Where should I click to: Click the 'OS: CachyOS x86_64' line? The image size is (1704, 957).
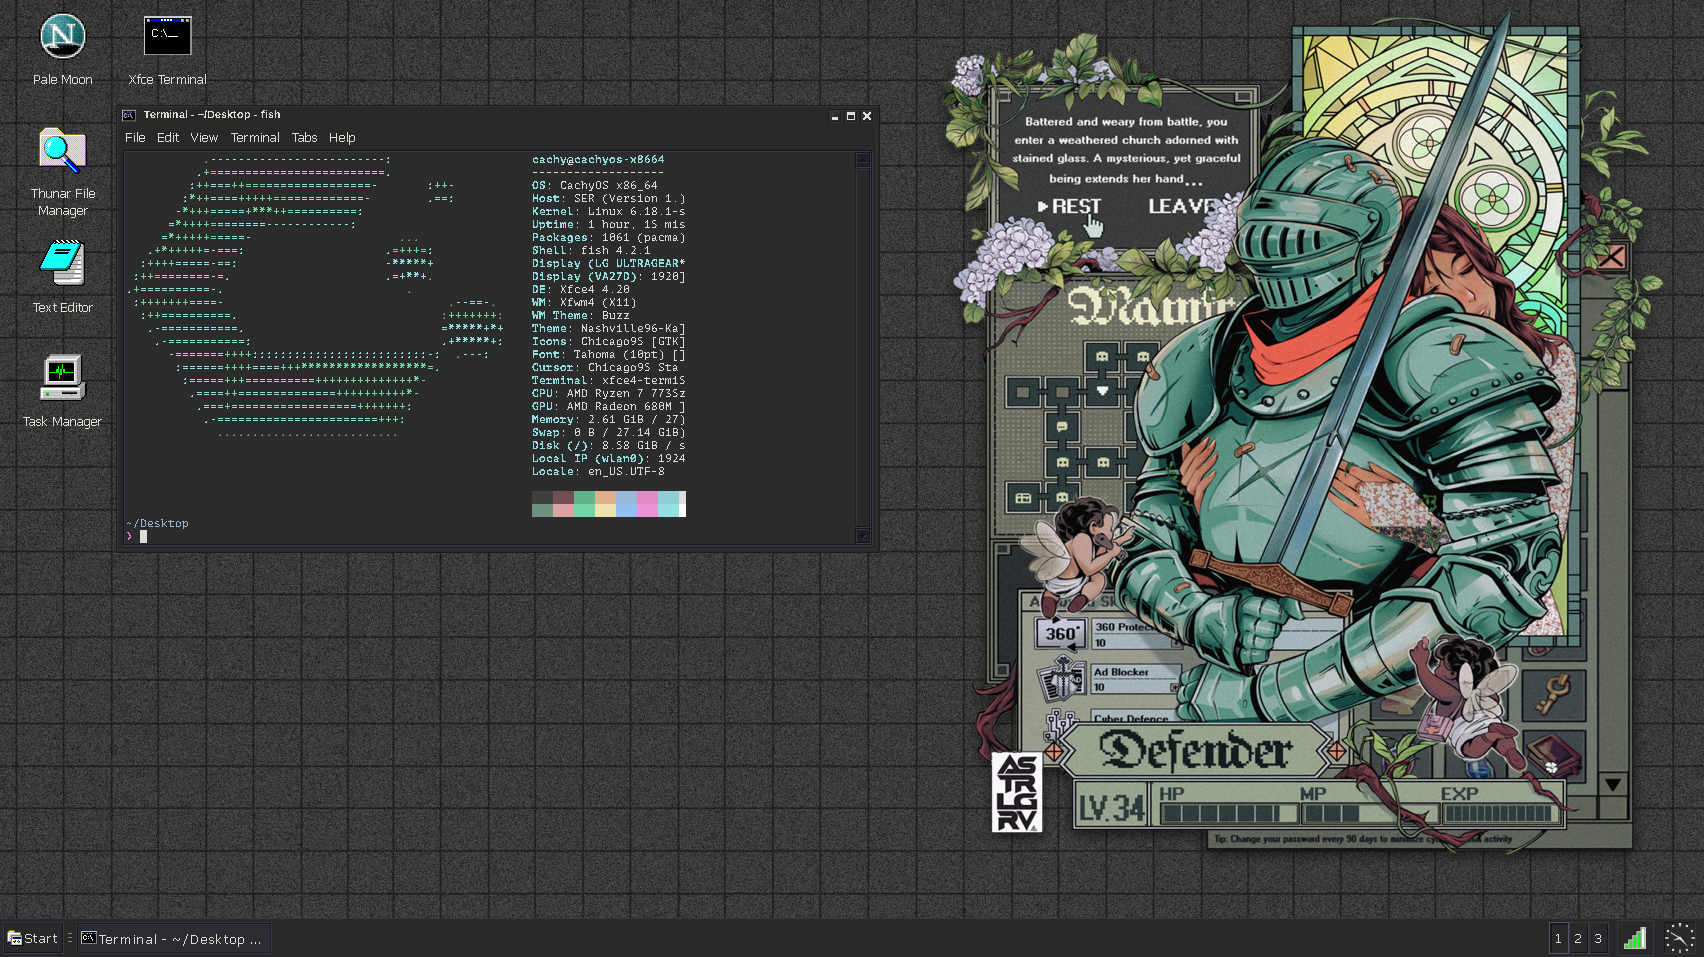click(x=595, y=186)
